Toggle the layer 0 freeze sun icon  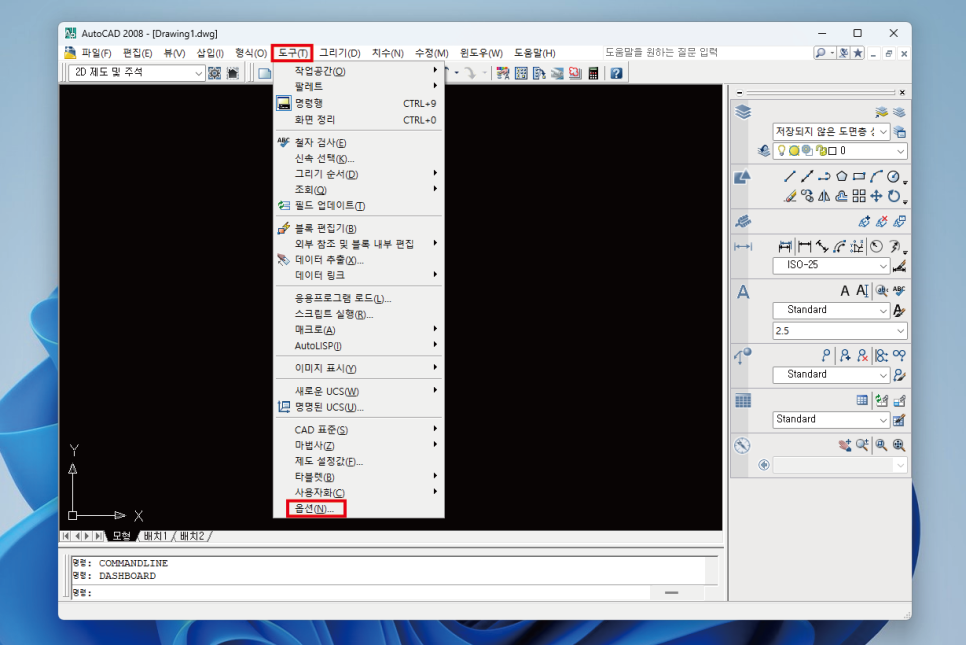[794, 150]
